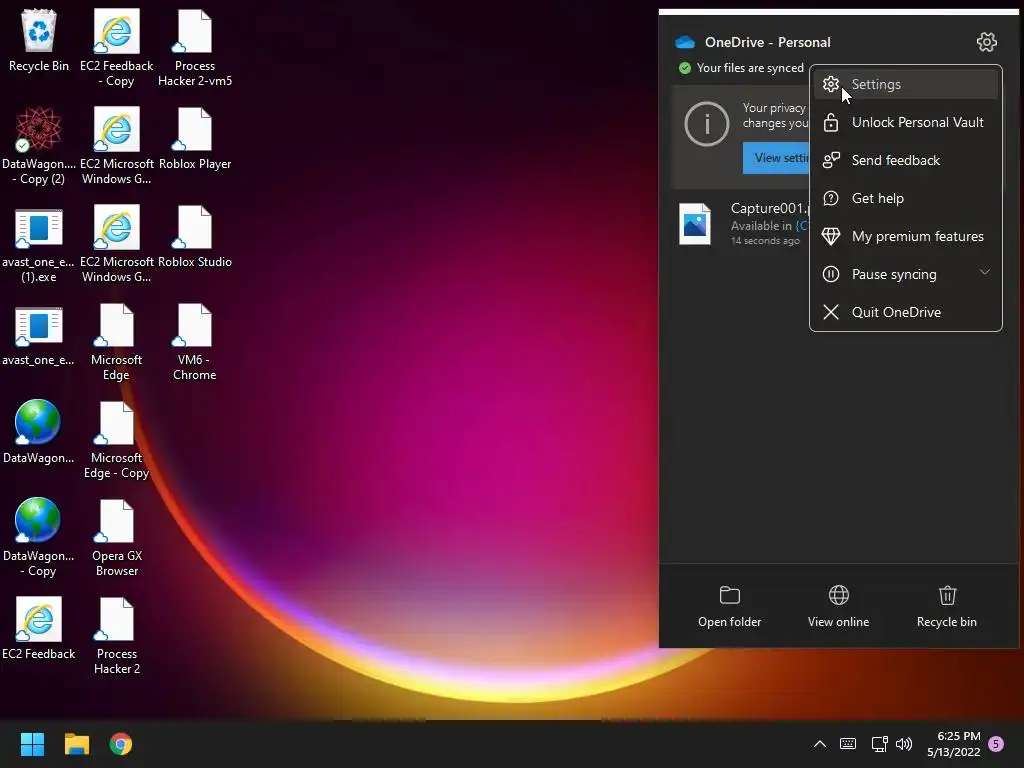Click the volume speaker tray icon
Screen dimensions: 1024x768
point(904,744)
